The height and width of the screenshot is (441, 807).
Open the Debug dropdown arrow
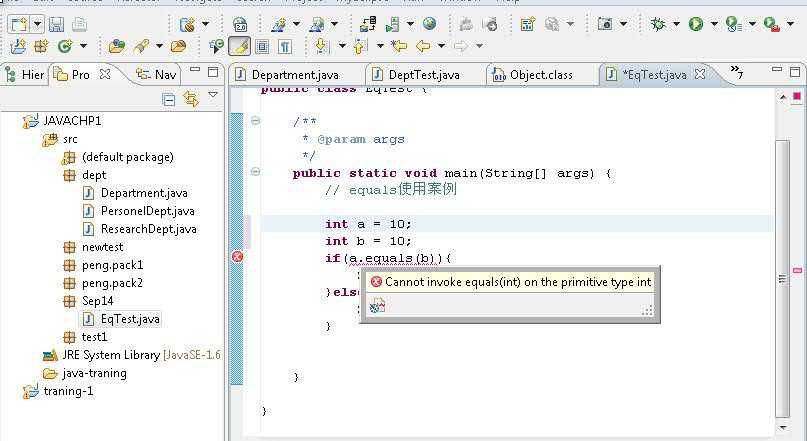676,24
